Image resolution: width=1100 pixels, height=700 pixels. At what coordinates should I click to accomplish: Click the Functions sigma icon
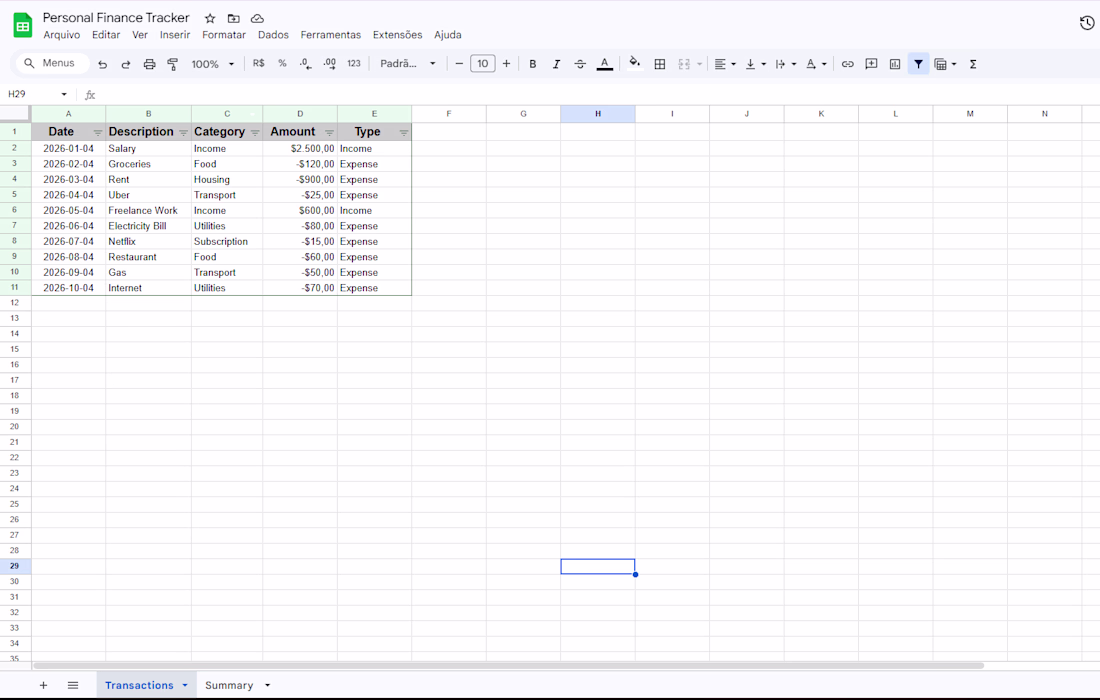pyautogui.click(x=973, y=64)
